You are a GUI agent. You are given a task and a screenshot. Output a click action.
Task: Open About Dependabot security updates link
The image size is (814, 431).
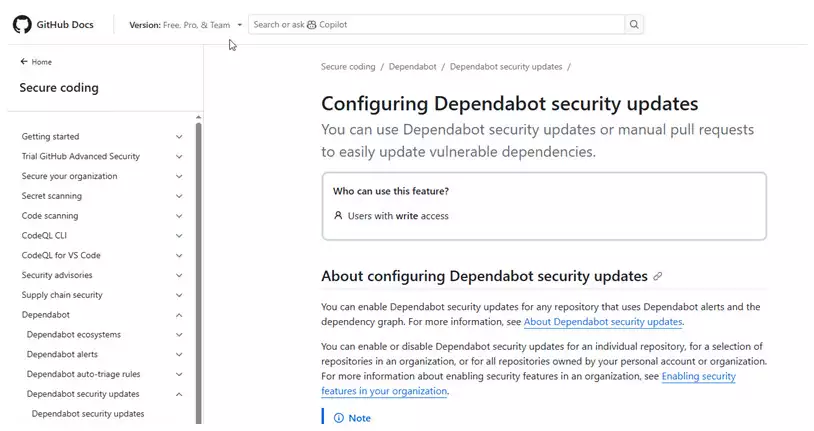[603, 321]
